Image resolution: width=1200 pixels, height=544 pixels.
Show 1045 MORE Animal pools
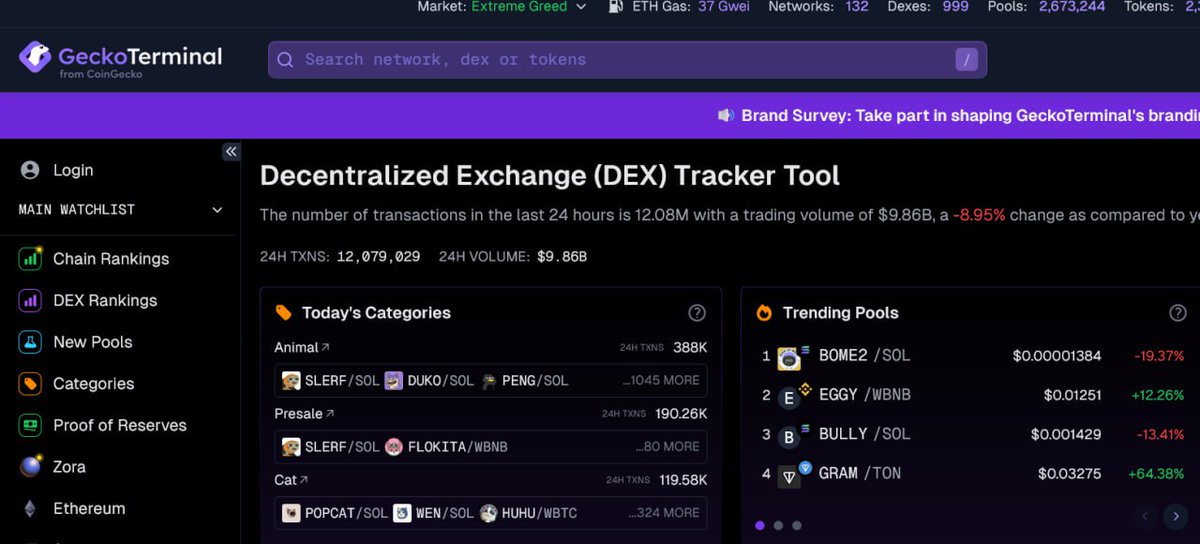(x=661, y=381)
